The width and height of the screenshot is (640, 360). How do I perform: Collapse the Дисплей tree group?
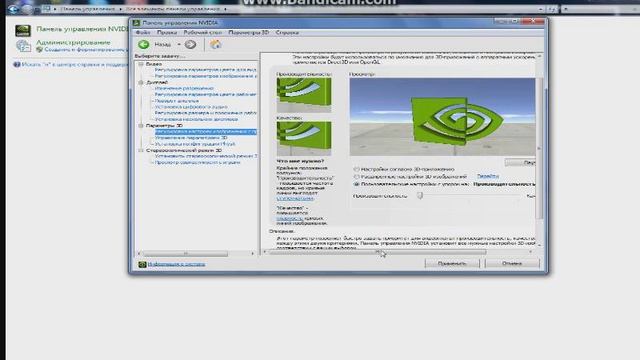pos(141,82)
